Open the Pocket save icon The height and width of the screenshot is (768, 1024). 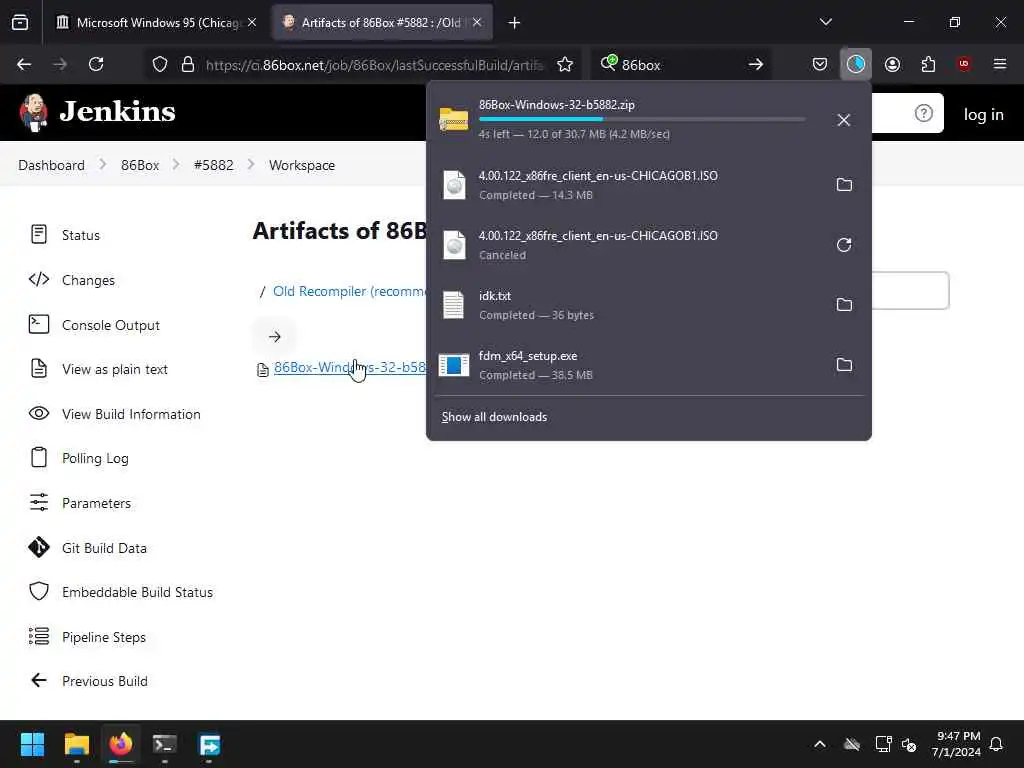pos(820,64)
